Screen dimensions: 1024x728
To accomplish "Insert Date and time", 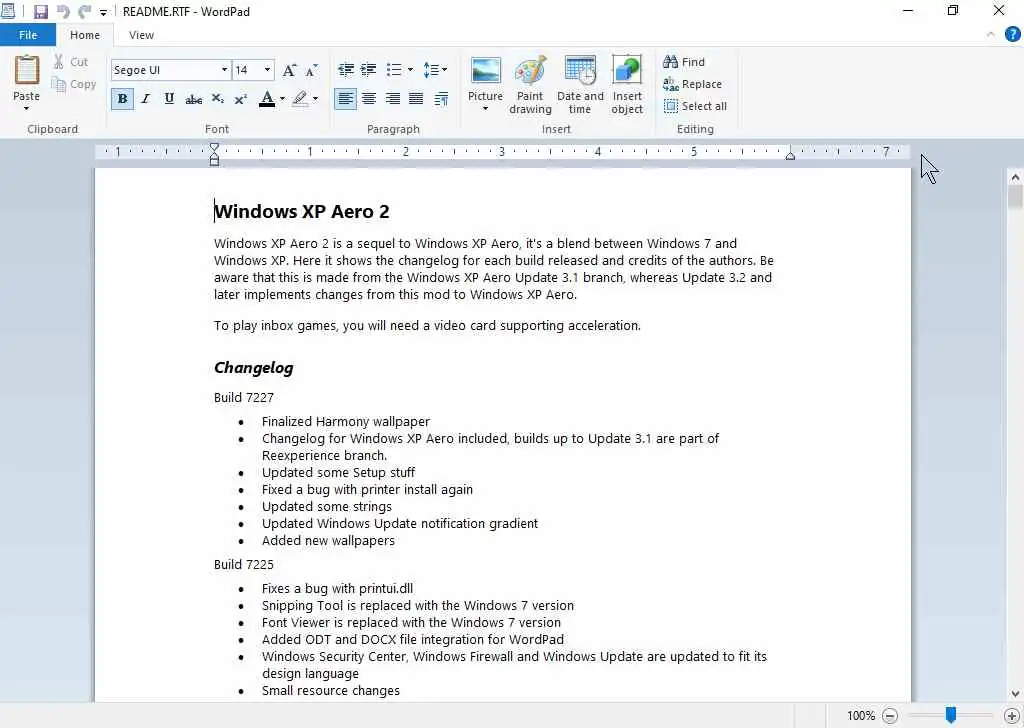I will click(x=580, y=85).
